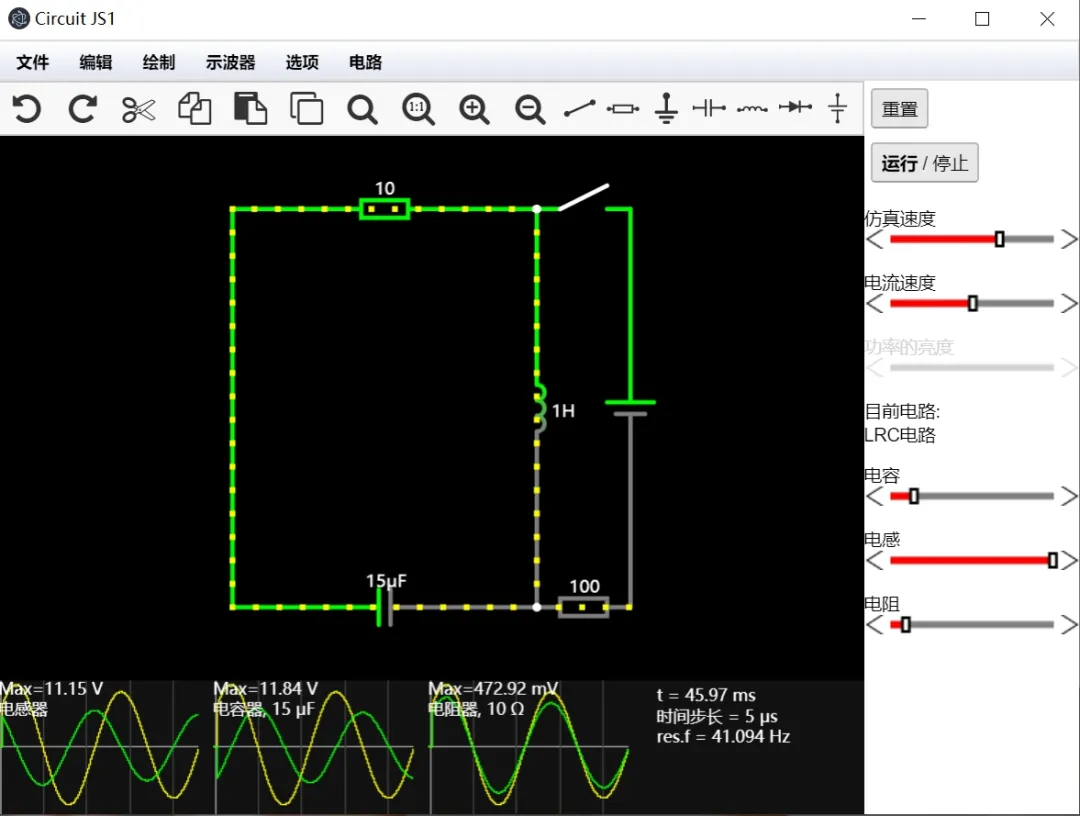Click the zoom in icon
Image resolution: width=1080 pixels, height=816 pixels.
click(x=474, y=109)
